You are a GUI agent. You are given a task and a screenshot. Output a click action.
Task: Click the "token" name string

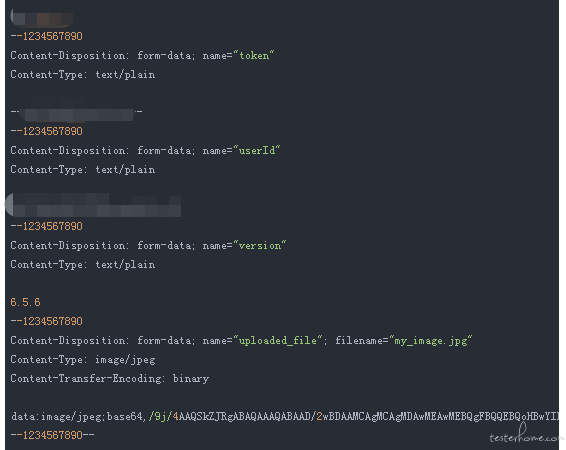(x=254, y=56)
